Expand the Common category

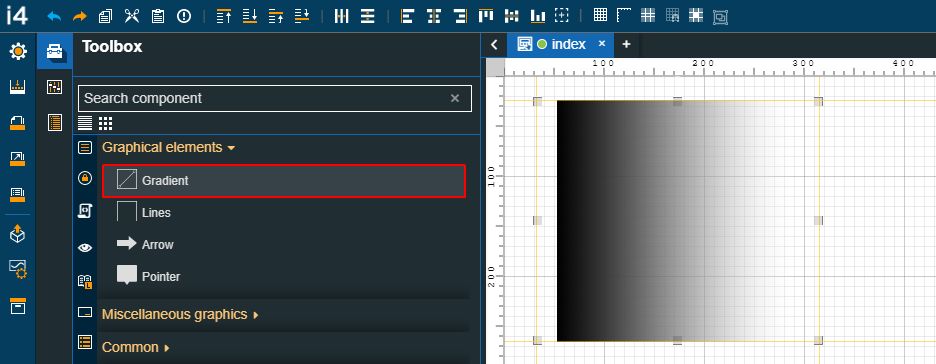click(x=136, y=347)
